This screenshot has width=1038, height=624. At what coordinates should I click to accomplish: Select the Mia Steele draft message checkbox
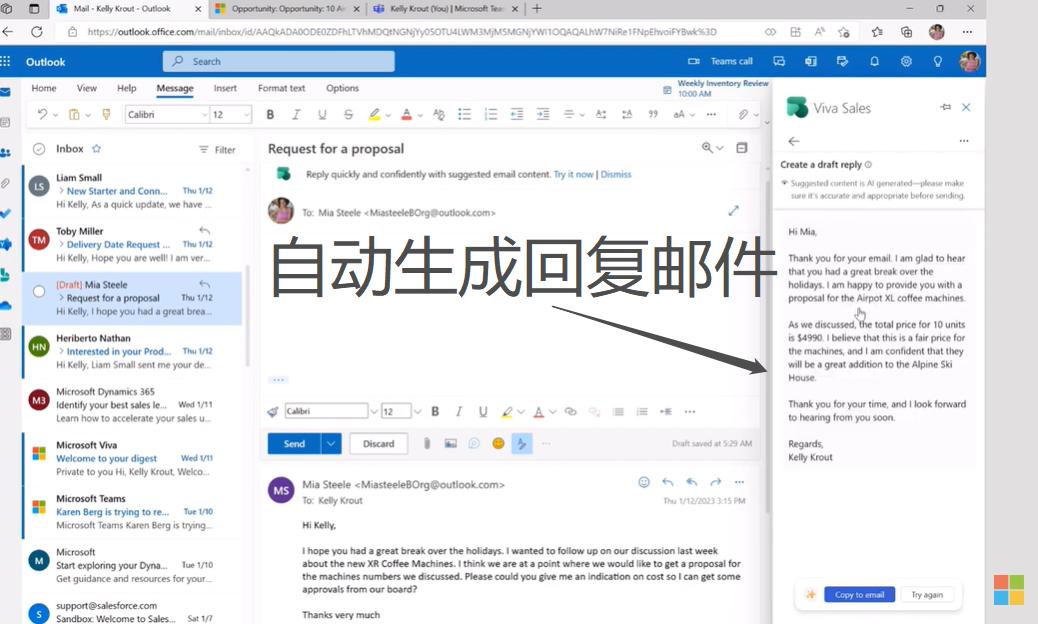[x=39, y=291]
